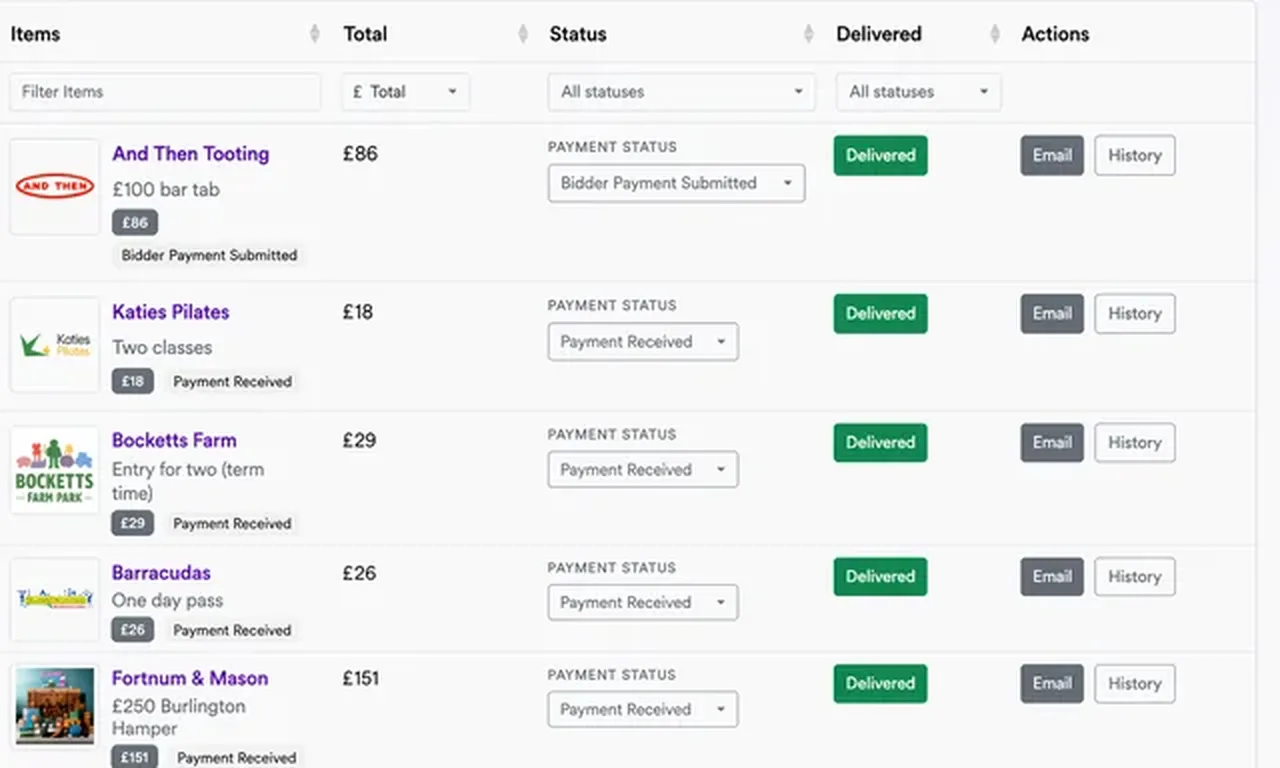
Task: View History for Katies Pilates
Action: pyautogui.click(x=1135, y=314)
